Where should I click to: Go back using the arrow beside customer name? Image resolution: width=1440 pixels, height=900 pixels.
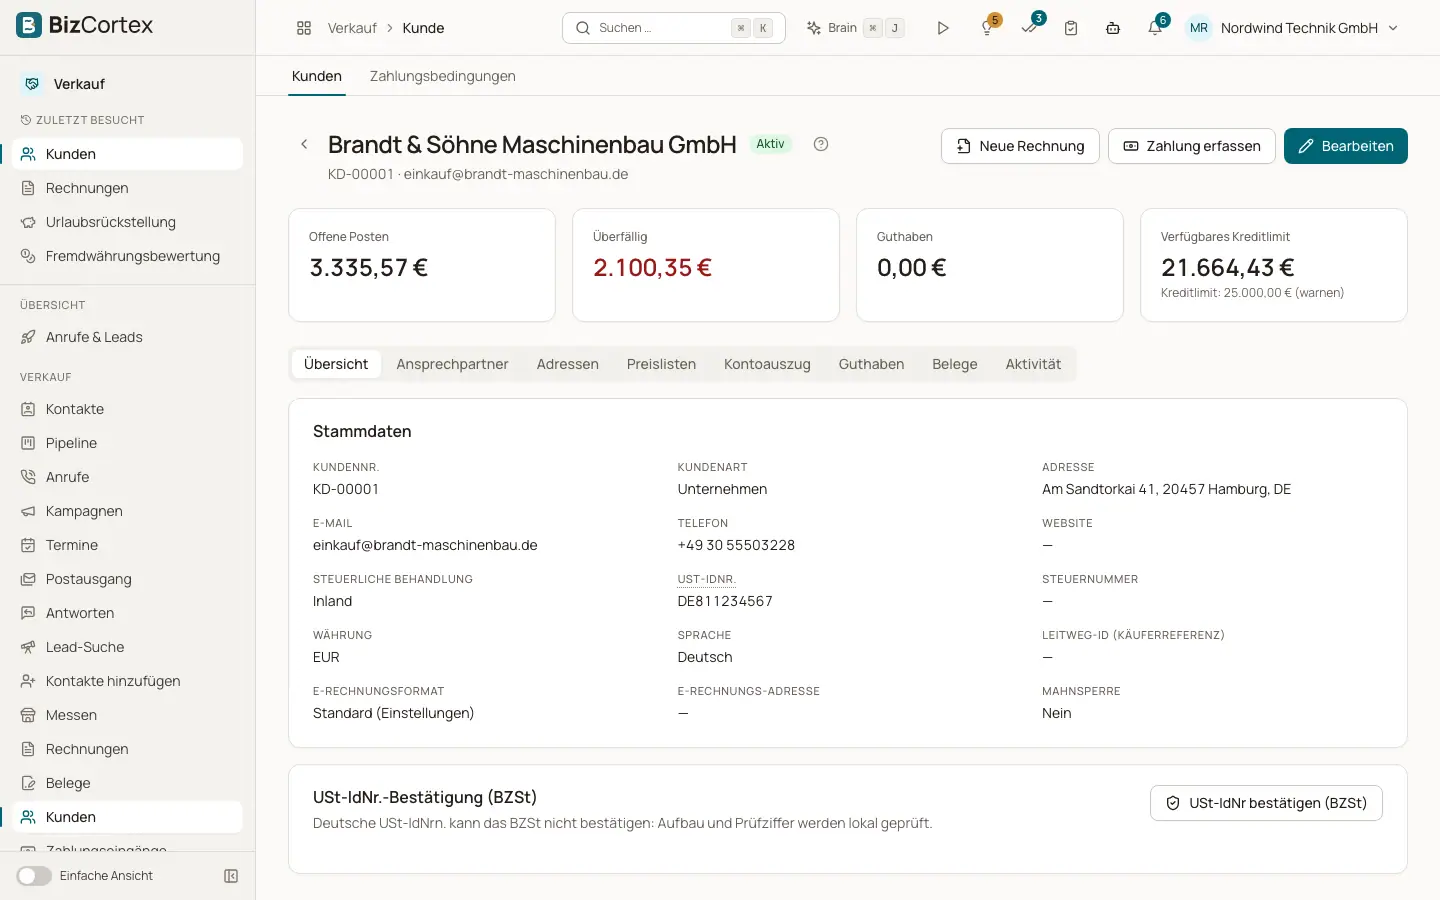(x=304, y=145)
